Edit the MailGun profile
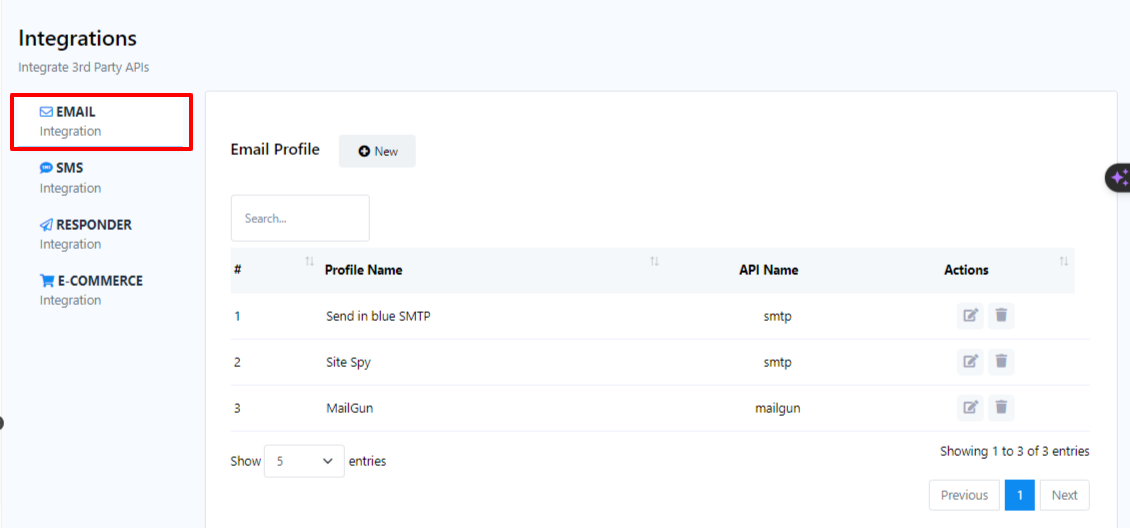Viewport: 1130px width, 528px height. tap(970, 408)
